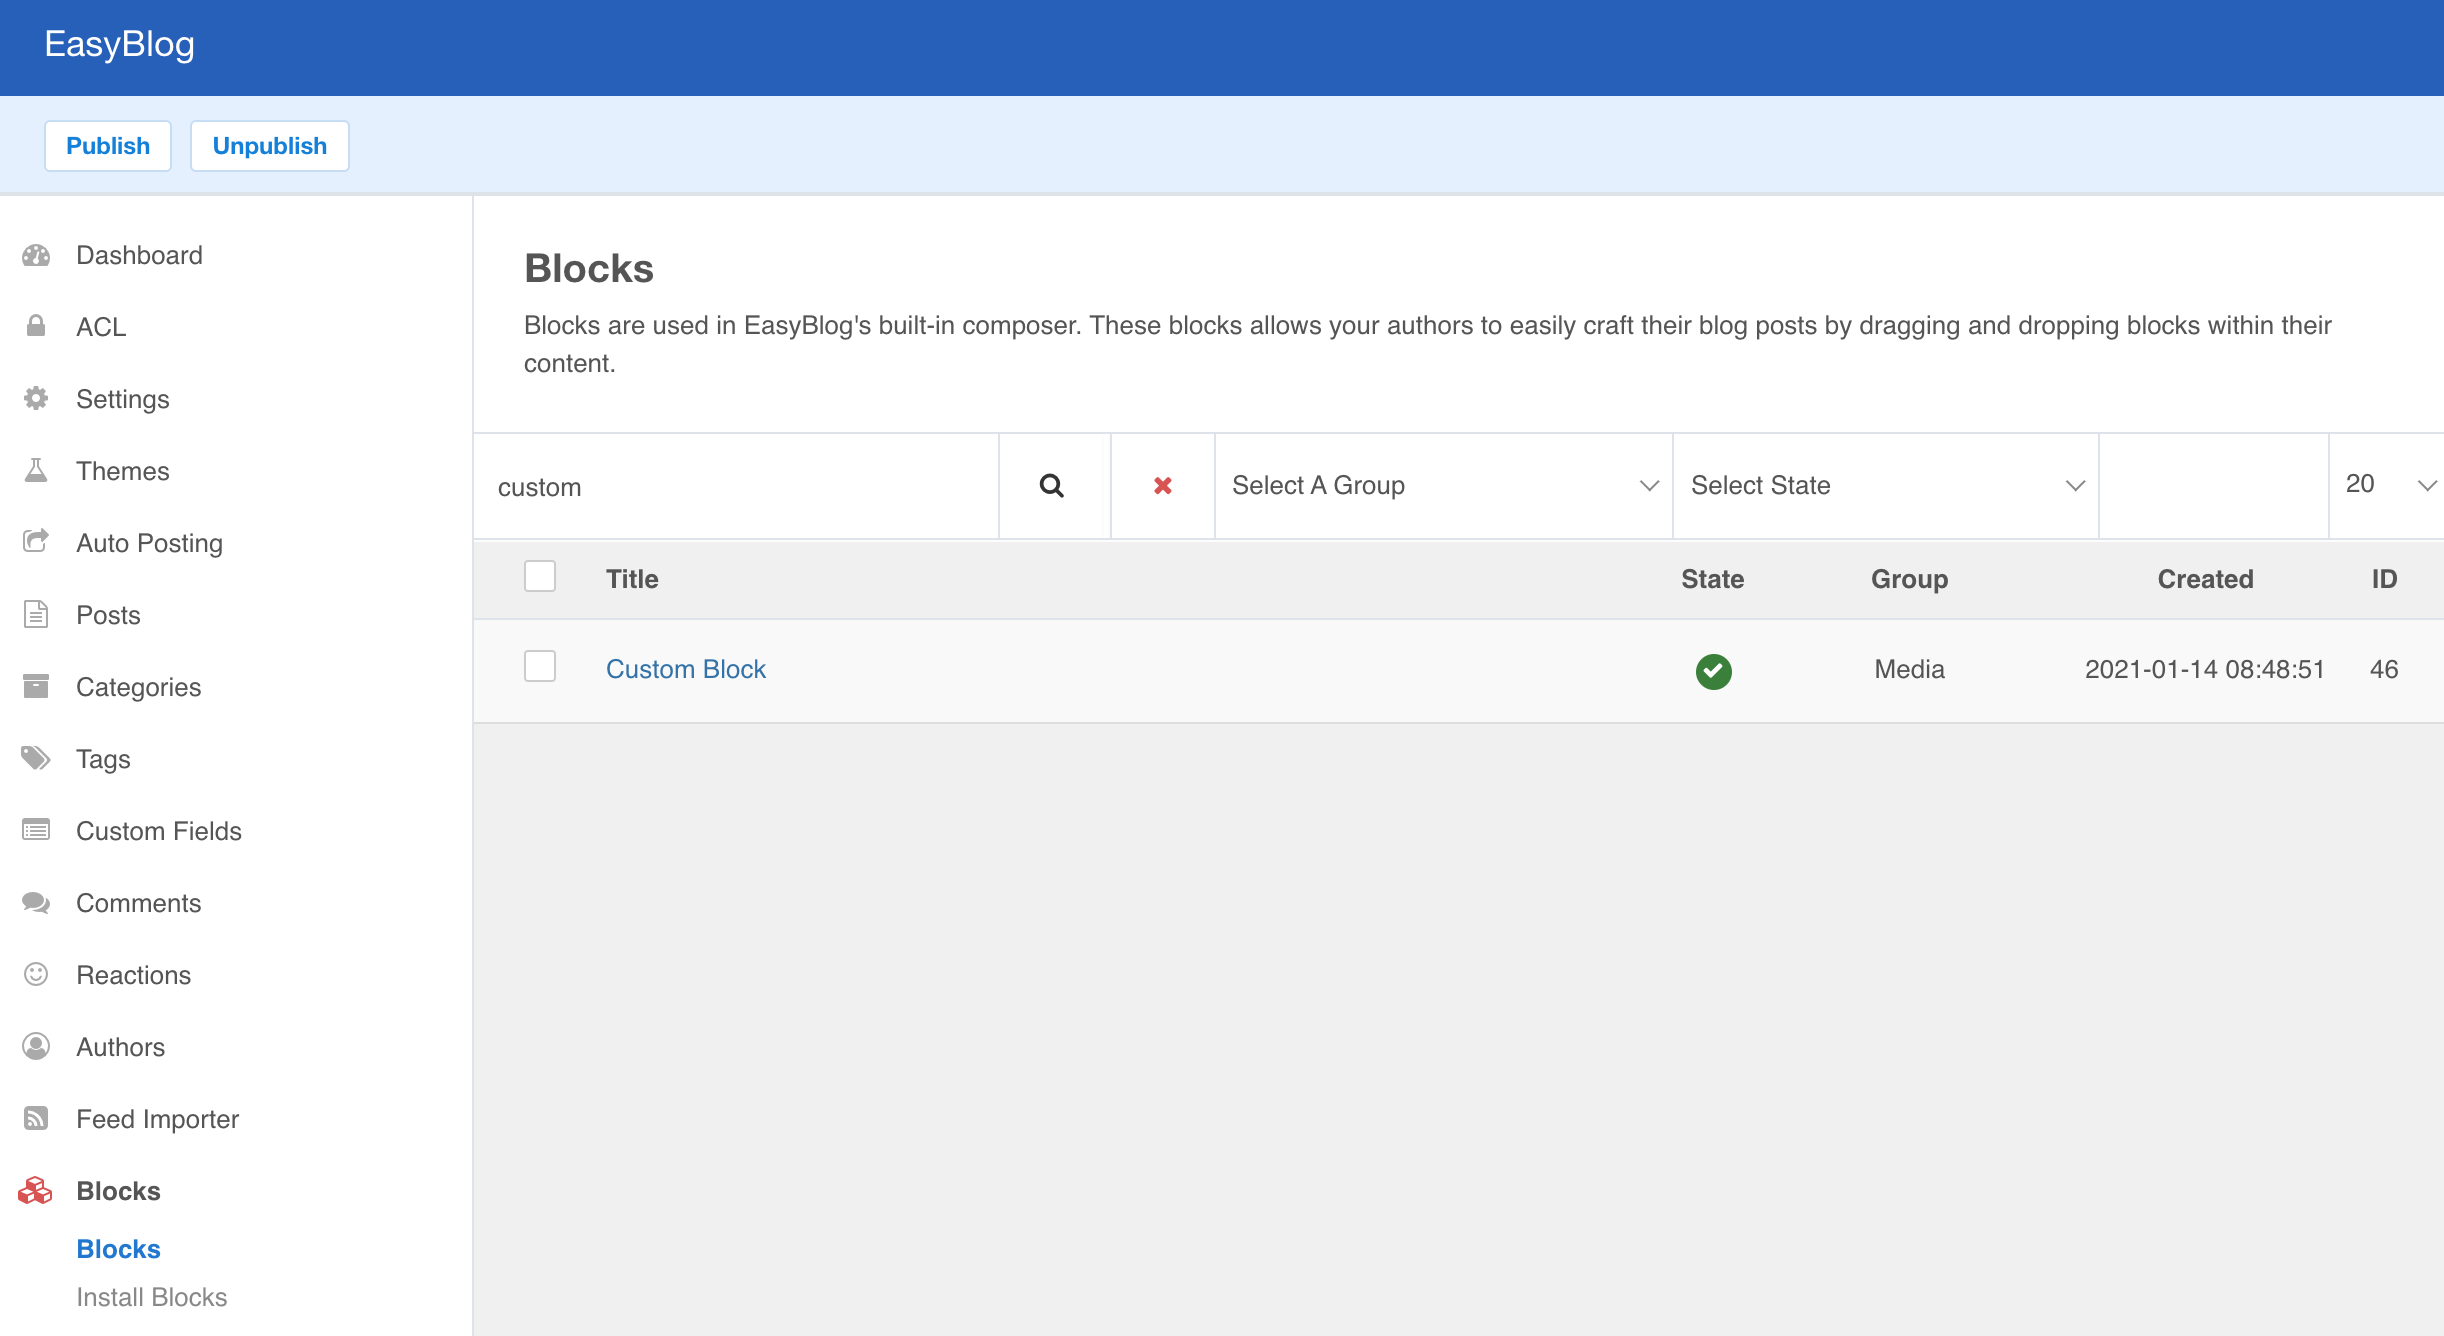Sort by State column header
The image size is (2444, 1336).
point(1712,579)
